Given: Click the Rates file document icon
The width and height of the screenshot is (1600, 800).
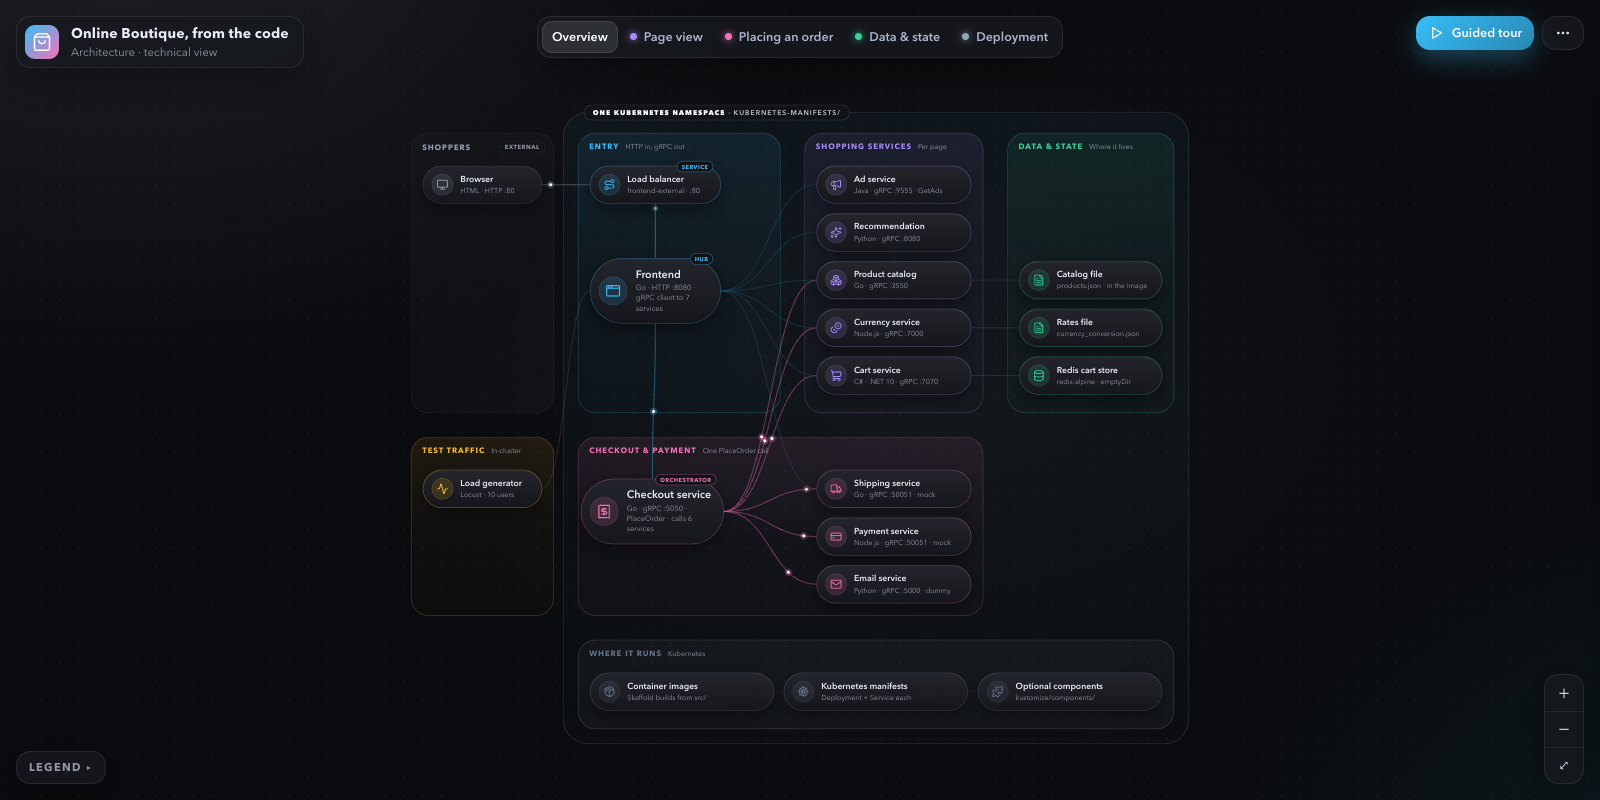Looking at the screenshot, I should [1039, 328].
